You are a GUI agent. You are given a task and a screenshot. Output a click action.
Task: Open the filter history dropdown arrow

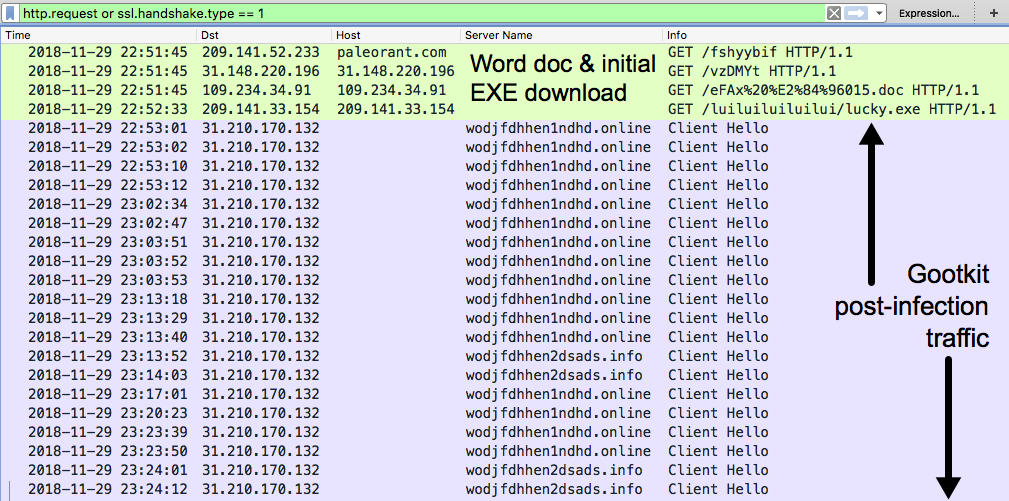click(x=879, y=14)
